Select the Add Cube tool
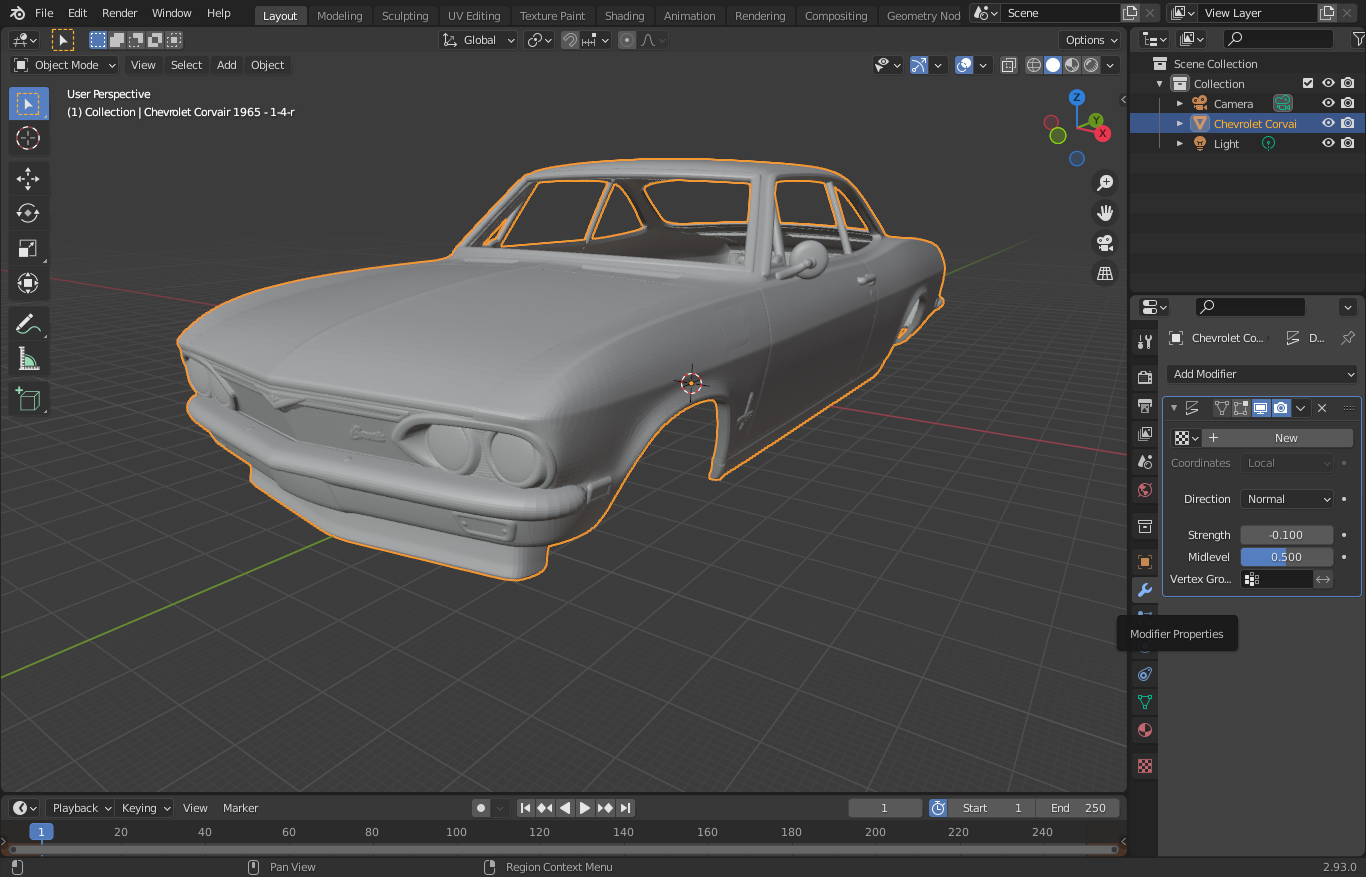The height and width of the screenshot is (877, 1366). [28, 400]
